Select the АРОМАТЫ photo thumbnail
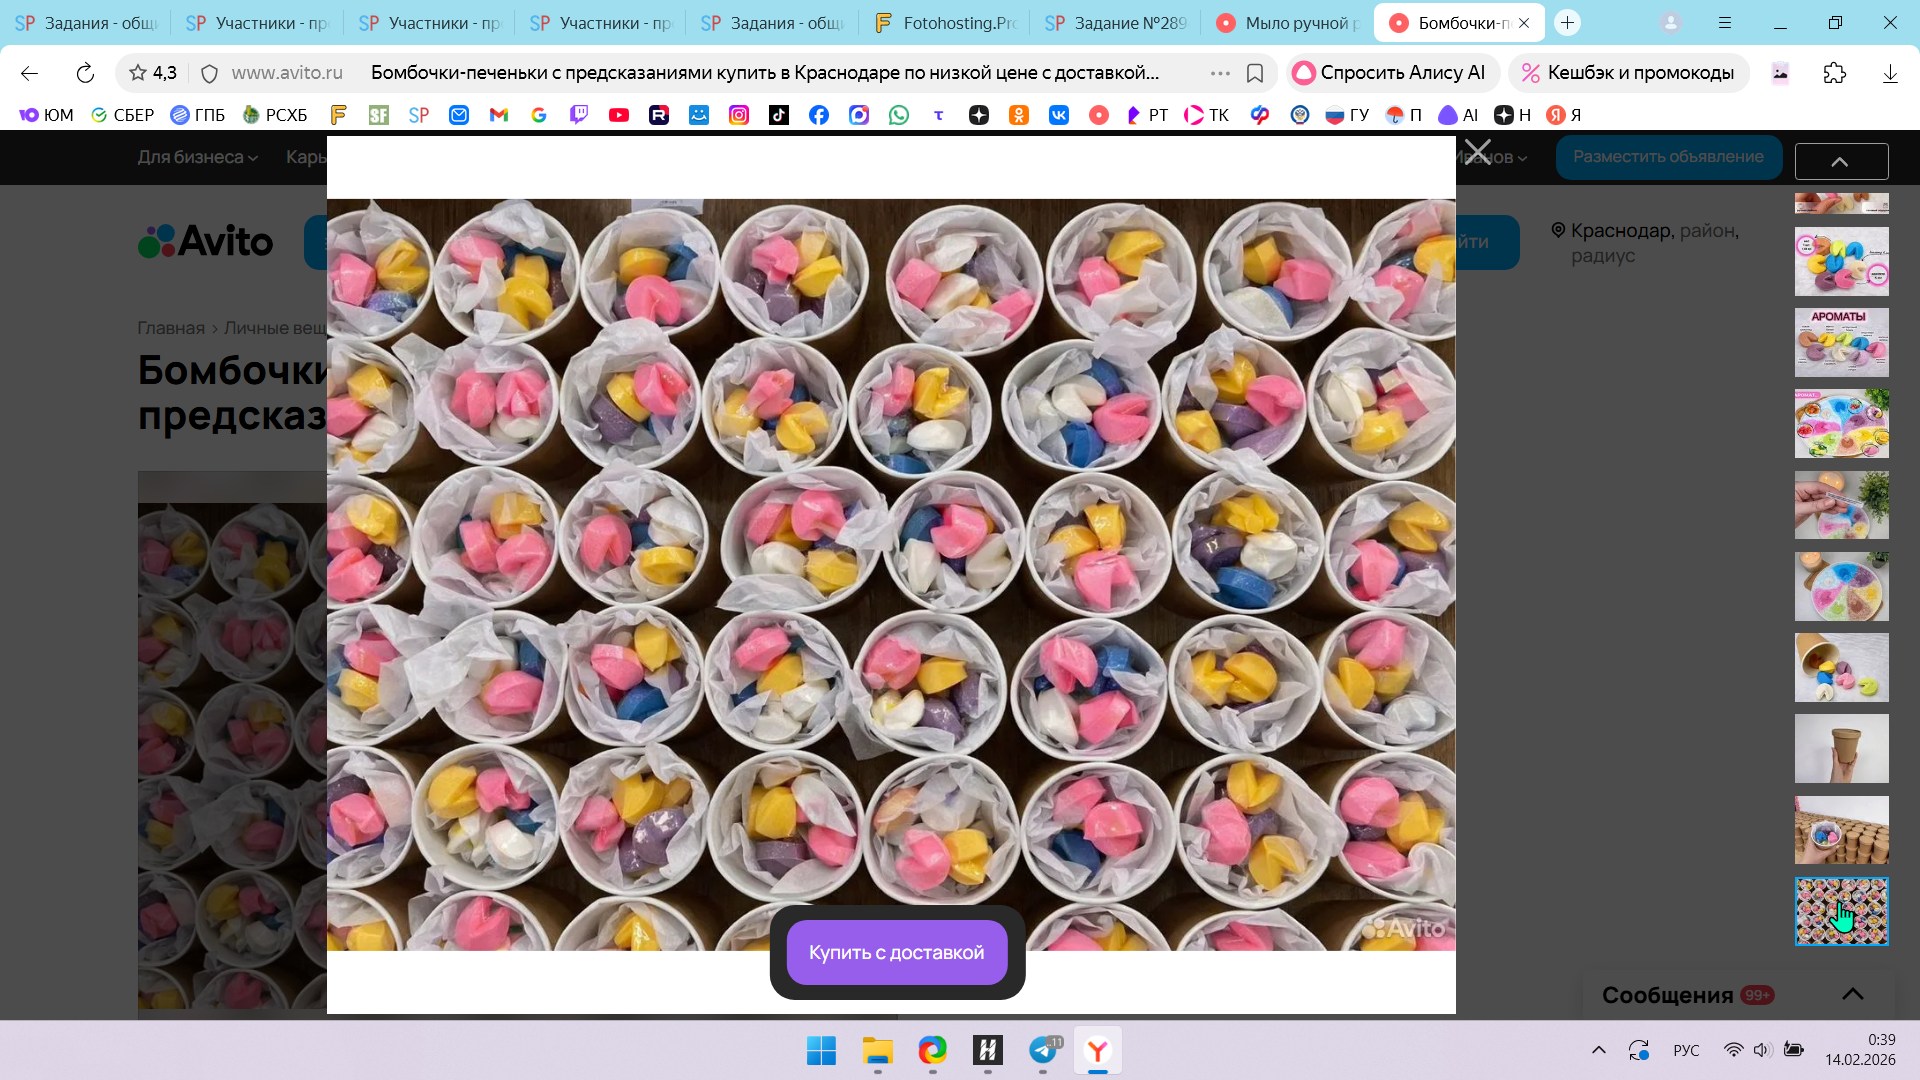Viewport: 1920px width, 1080px height. pyautogui.click(x=1841, y=342)
